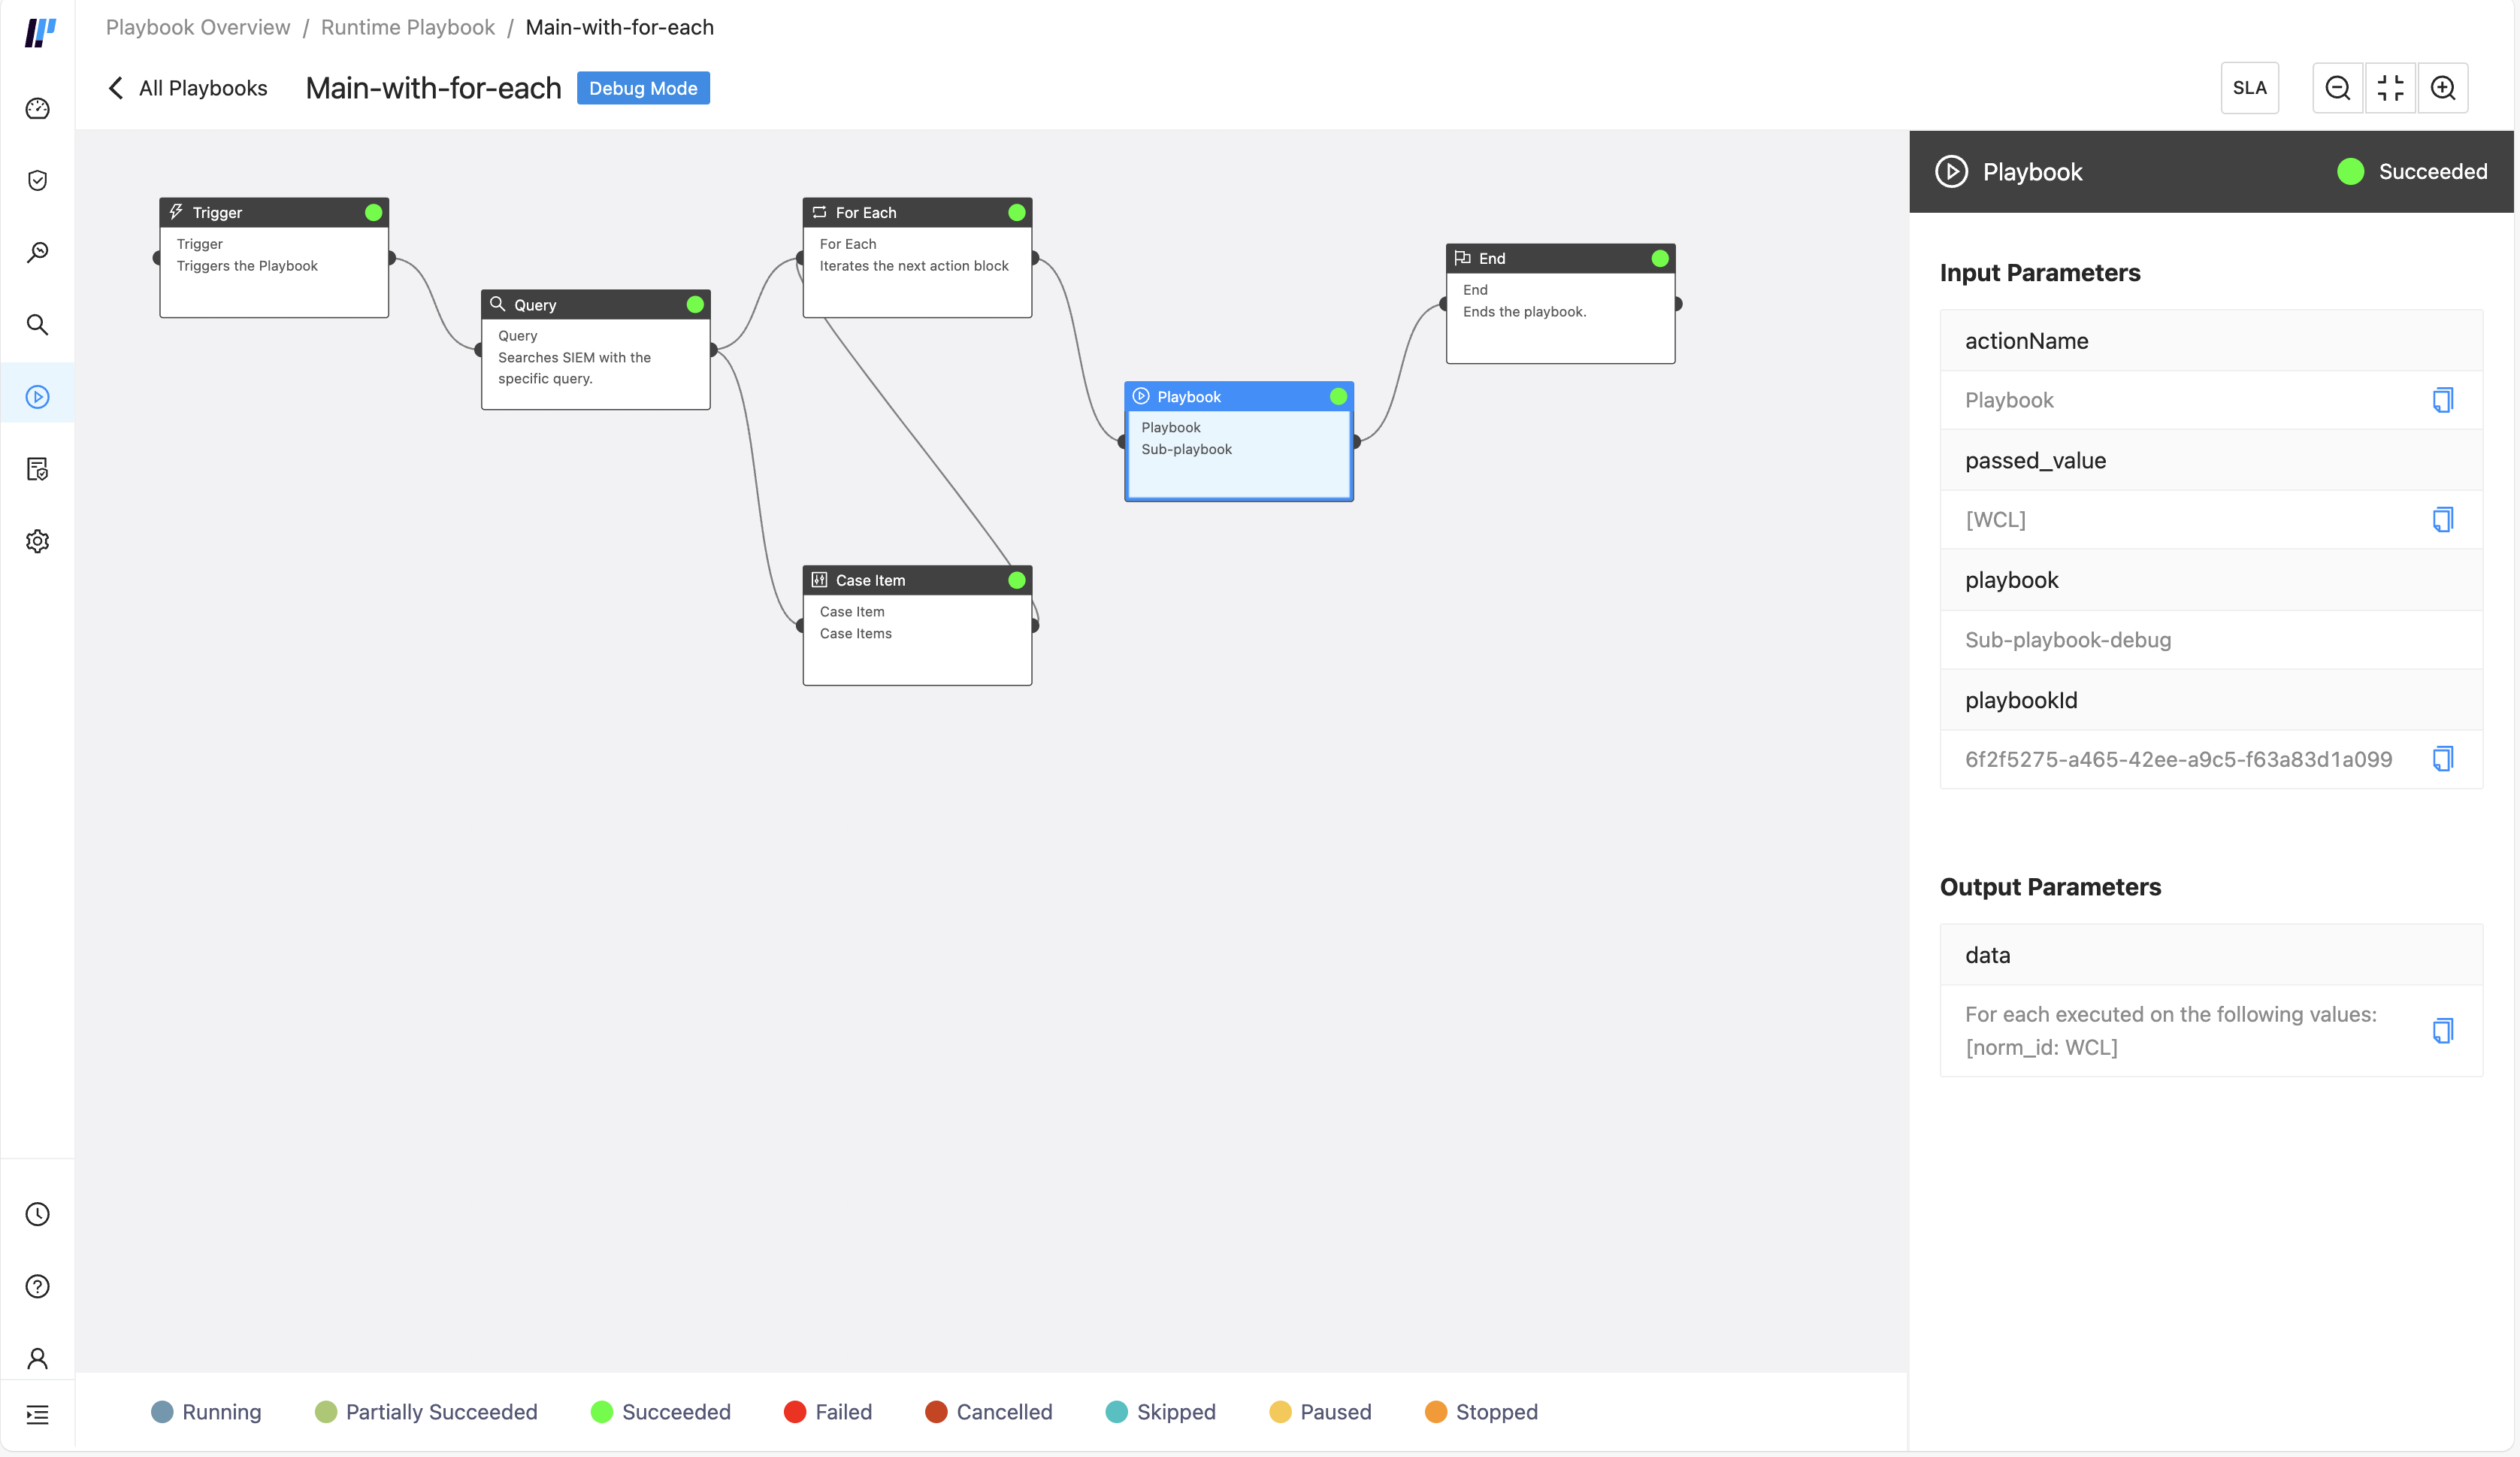Click the Query node's green status dot

[x=695, y=304]
